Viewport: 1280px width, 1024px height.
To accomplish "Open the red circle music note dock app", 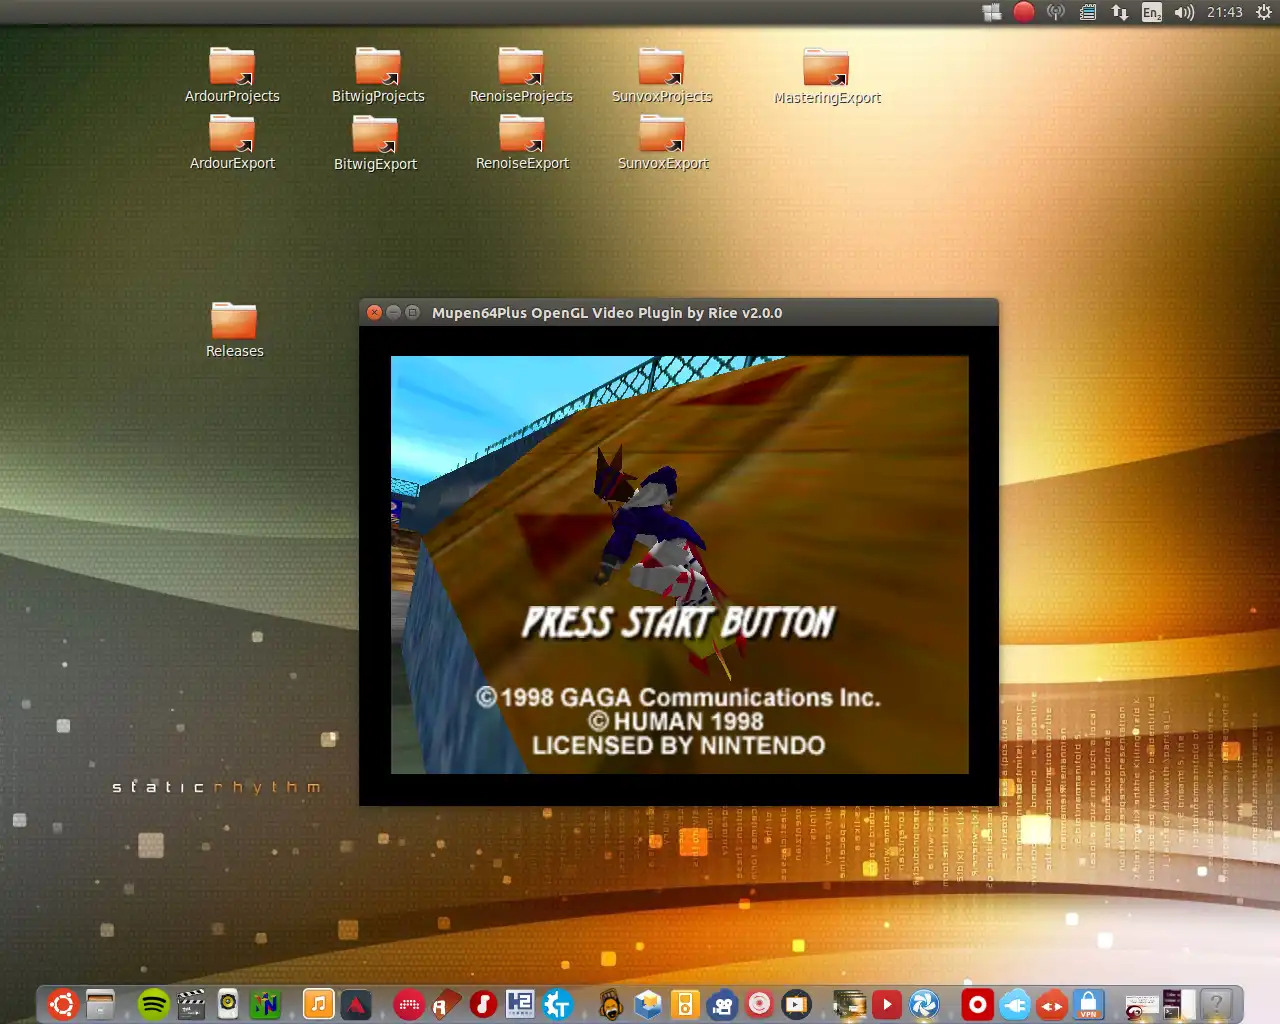I will click(483, 1004).
